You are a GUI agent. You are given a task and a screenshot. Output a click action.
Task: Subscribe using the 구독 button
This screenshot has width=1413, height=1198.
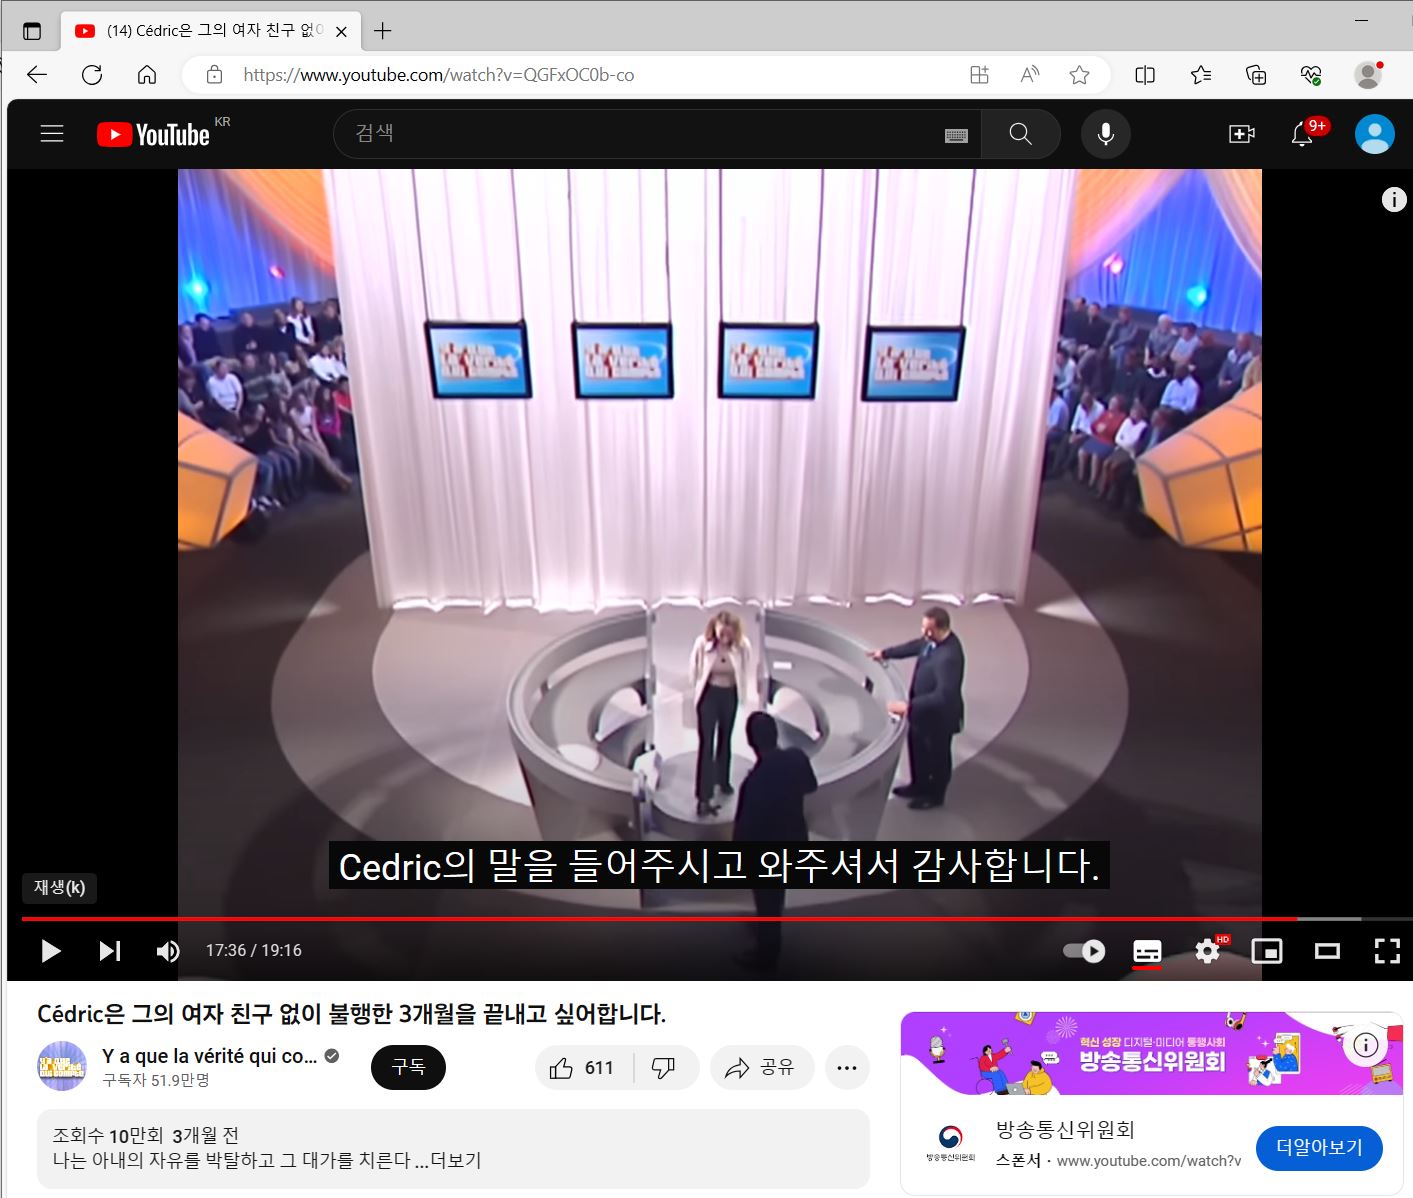pos(408,1068)
